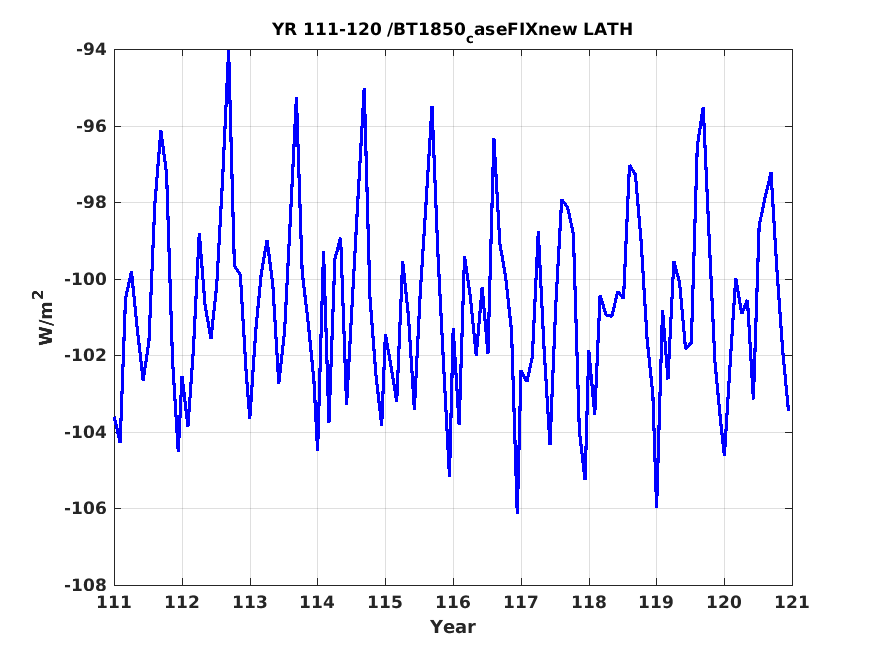The width and height of the screenshot is (875, 656).
Task: Click the x-axis tick label 115
Action: click(385, 602)
